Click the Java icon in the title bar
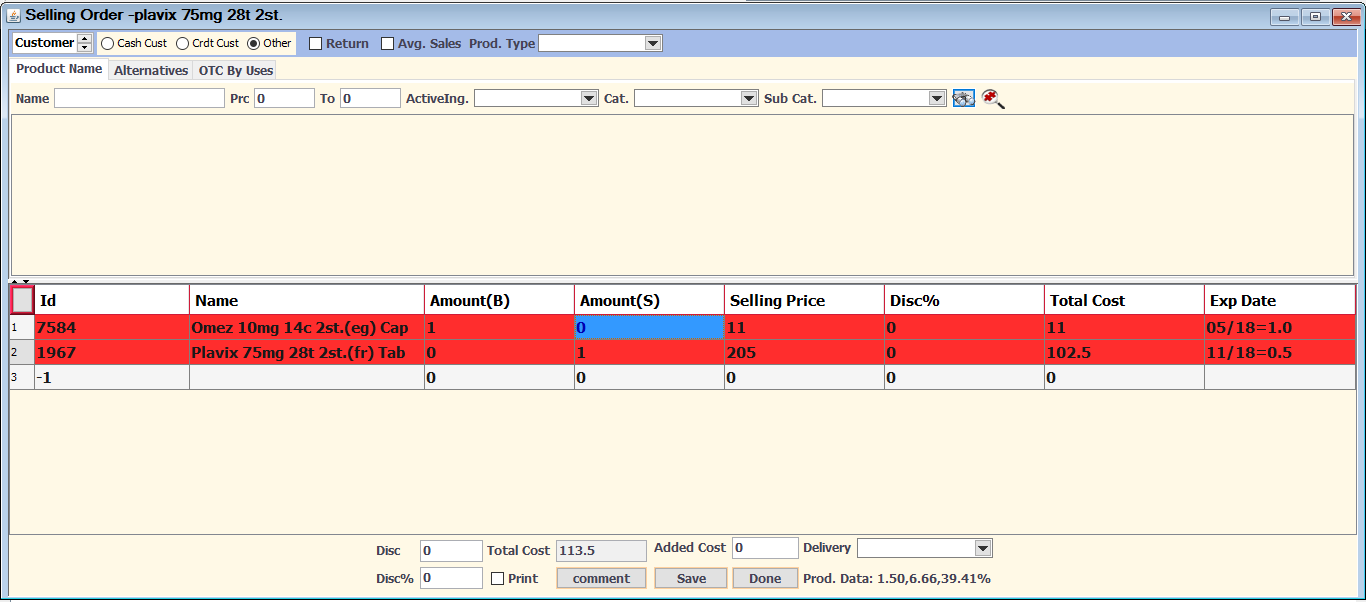 pos(14,15)
